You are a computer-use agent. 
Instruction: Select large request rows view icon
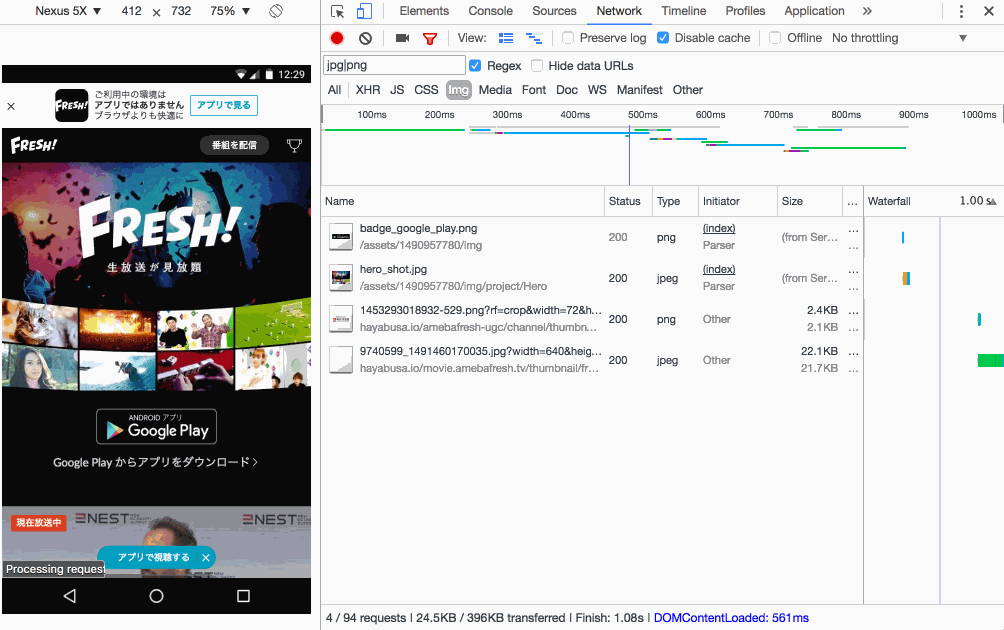[506, 38]
